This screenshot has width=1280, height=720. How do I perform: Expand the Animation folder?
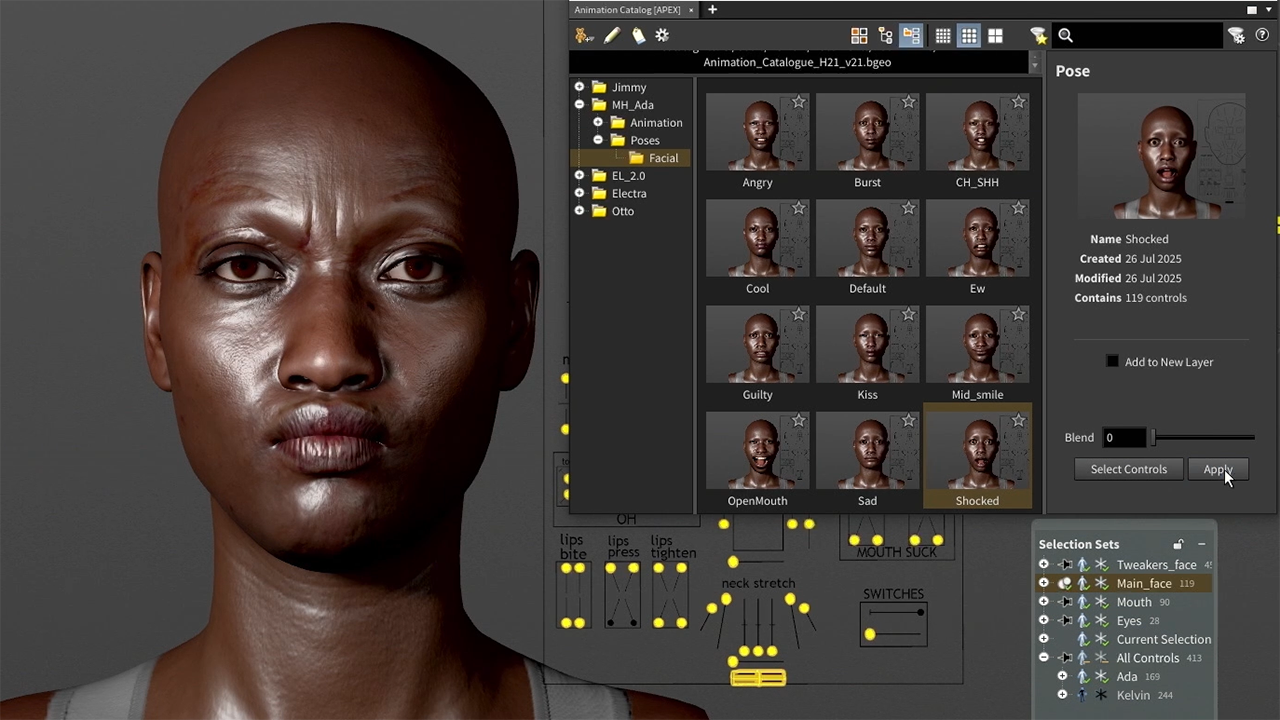[x=598, y=123]
